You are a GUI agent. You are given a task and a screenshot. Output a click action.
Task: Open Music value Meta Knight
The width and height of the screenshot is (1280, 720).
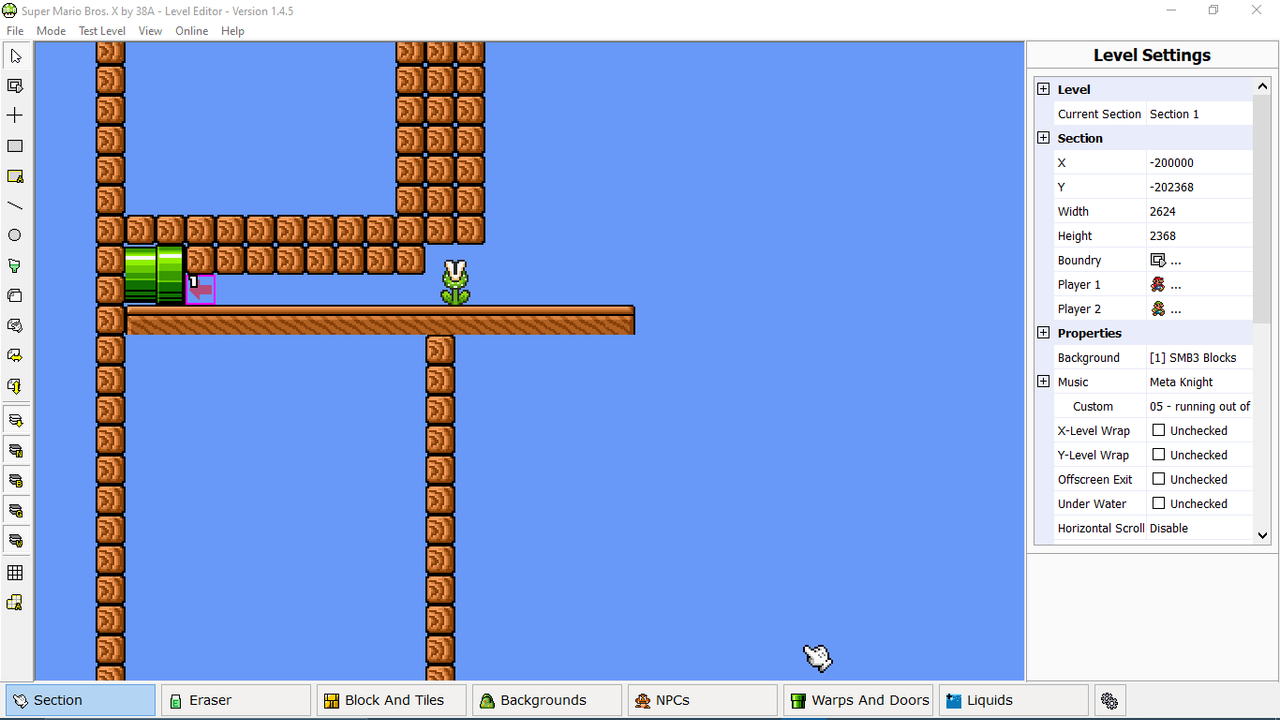point(1199,382)
